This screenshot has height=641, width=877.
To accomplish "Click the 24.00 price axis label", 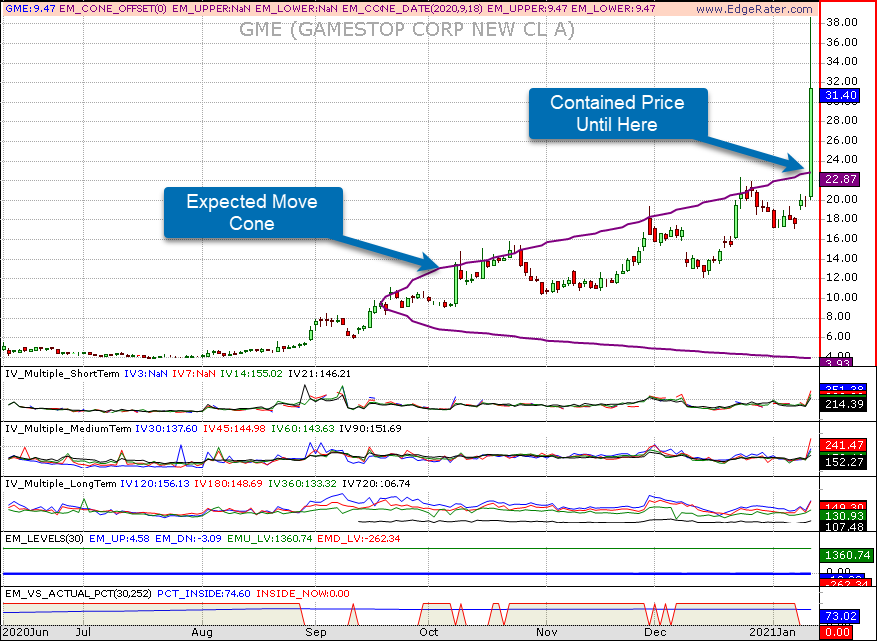I will pyautogui.click(x=842, y=159).
